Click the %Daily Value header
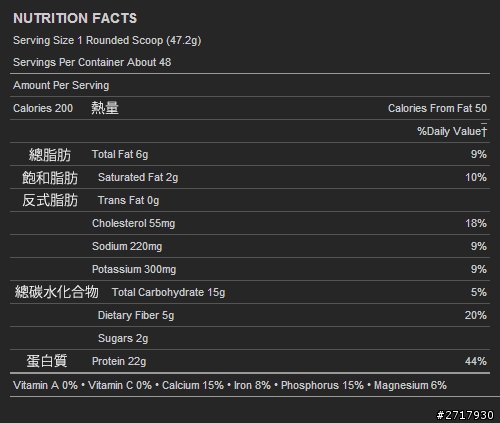 point(452,131)
